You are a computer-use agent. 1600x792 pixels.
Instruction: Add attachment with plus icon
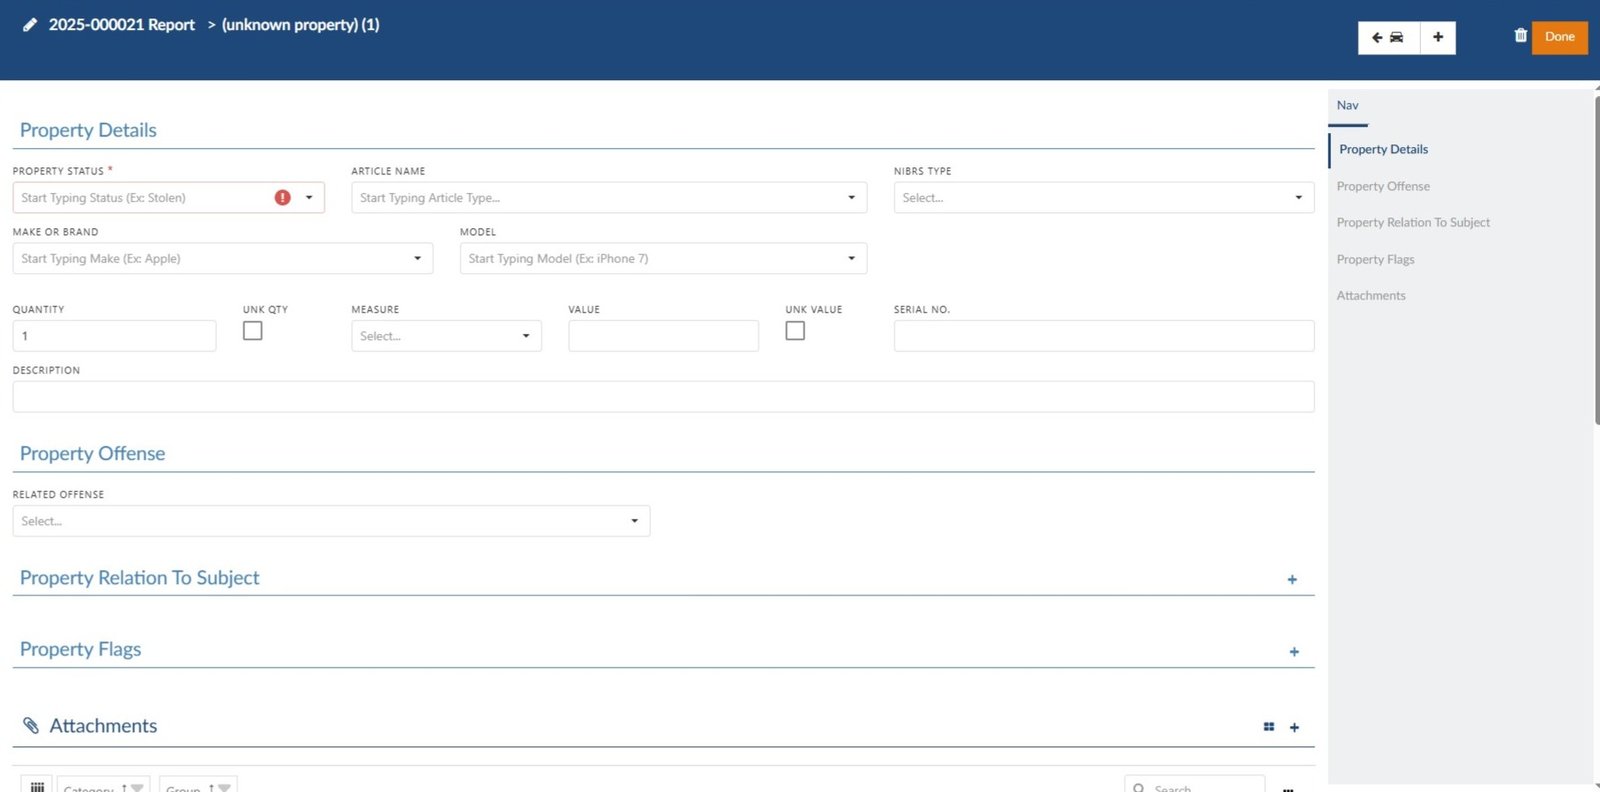point(1294,728)
